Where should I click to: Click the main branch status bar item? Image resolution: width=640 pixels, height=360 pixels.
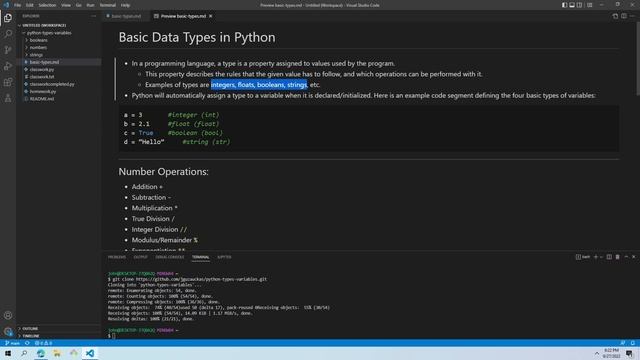12,343
